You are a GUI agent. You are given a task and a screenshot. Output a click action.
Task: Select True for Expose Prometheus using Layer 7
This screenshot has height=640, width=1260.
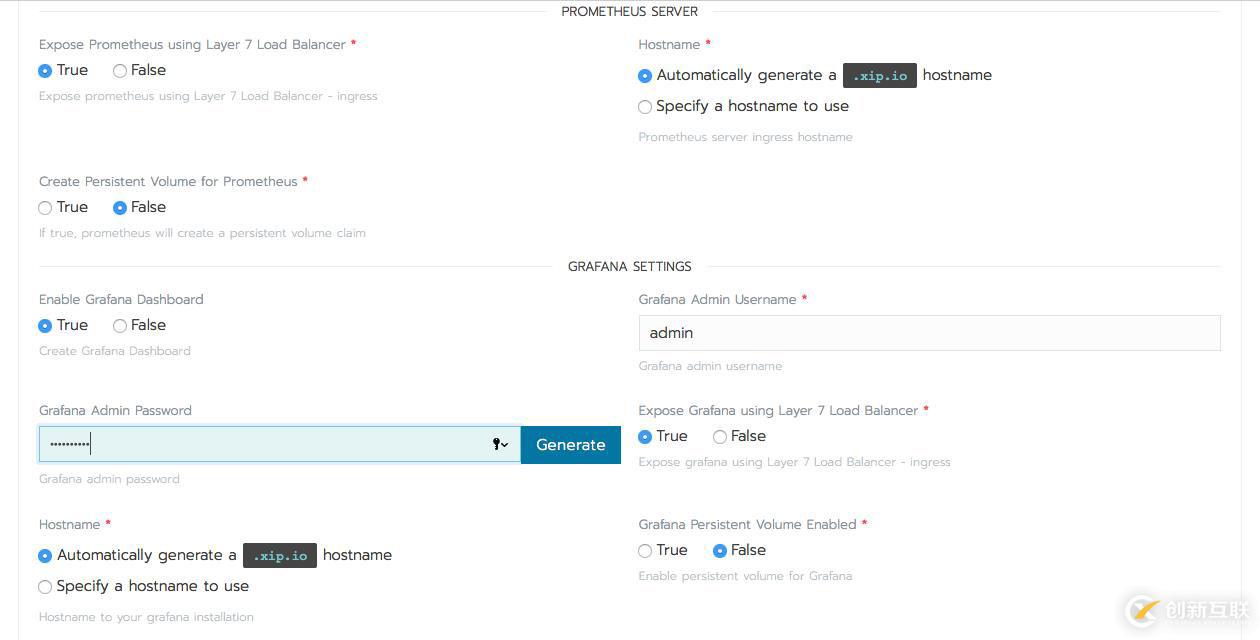click(x=45, y=71)
